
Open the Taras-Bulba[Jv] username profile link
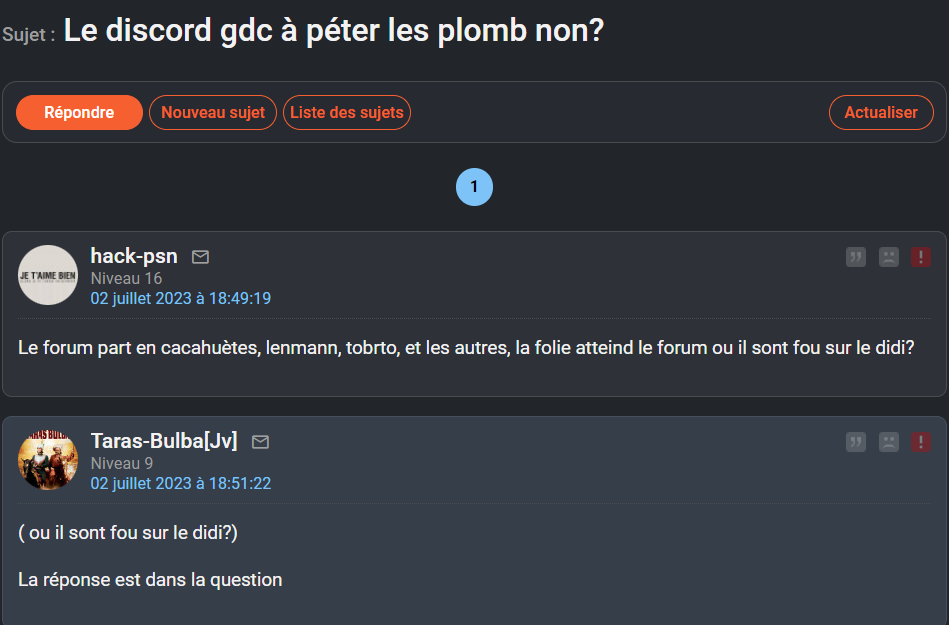(164, 441)
